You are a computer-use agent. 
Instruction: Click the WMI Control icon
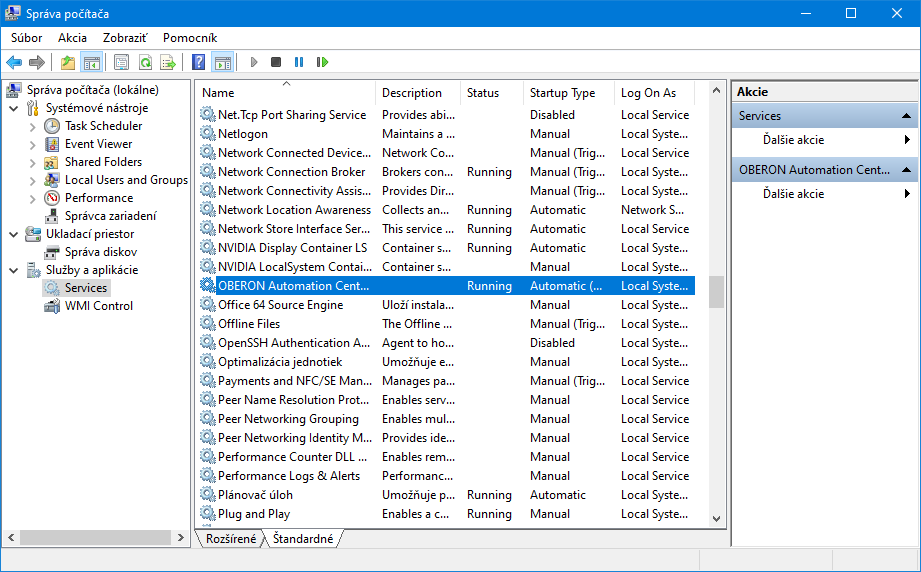[52, 306]
